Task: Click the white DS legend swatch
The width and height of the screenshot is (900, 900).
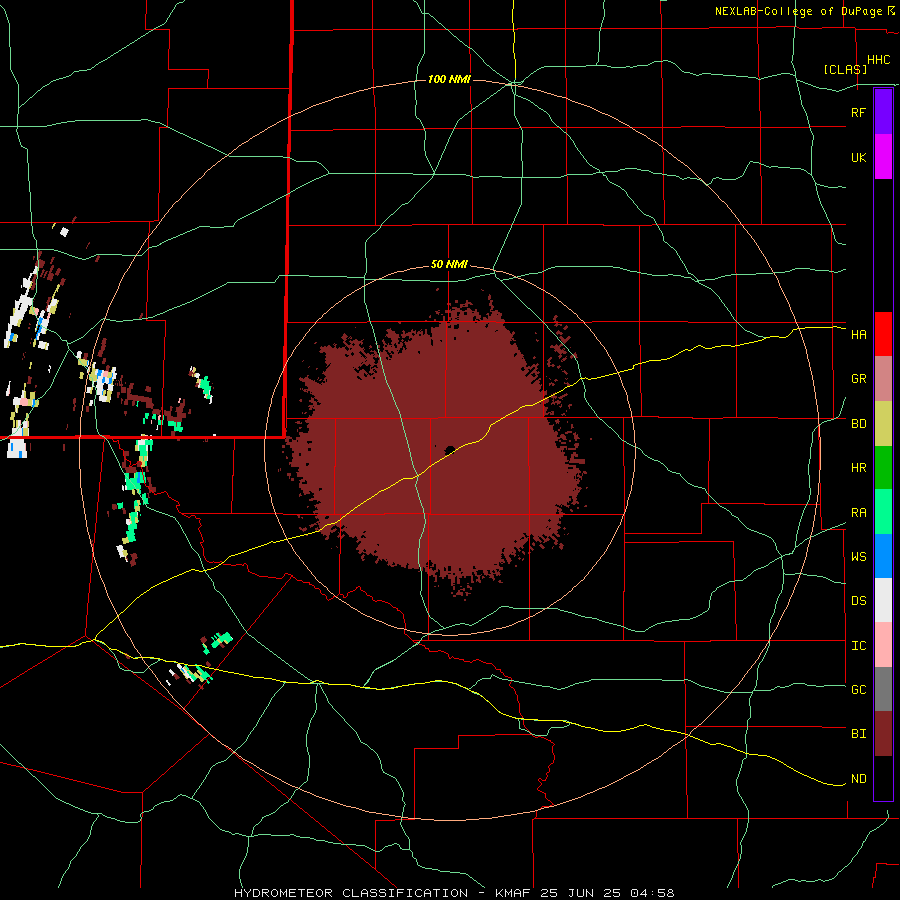Action: 883,600
